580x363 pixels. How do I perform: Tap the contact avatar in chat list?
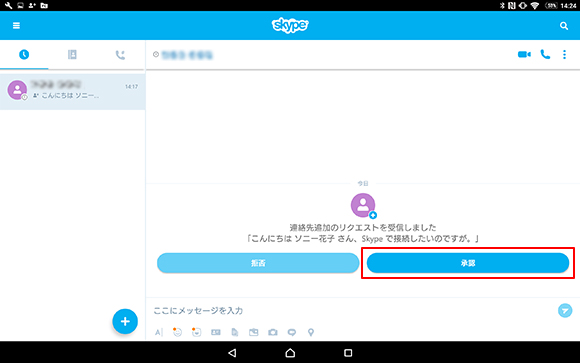[x=17, y=90]
